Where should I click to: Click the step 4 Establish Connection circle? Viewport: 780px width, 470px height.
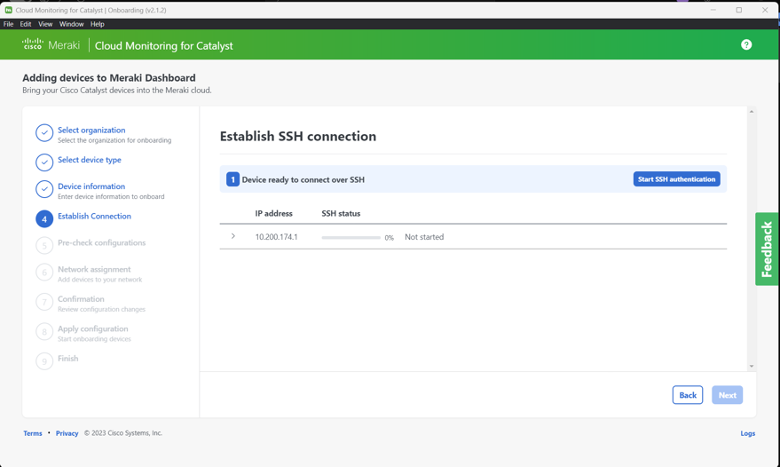(44, 218)
